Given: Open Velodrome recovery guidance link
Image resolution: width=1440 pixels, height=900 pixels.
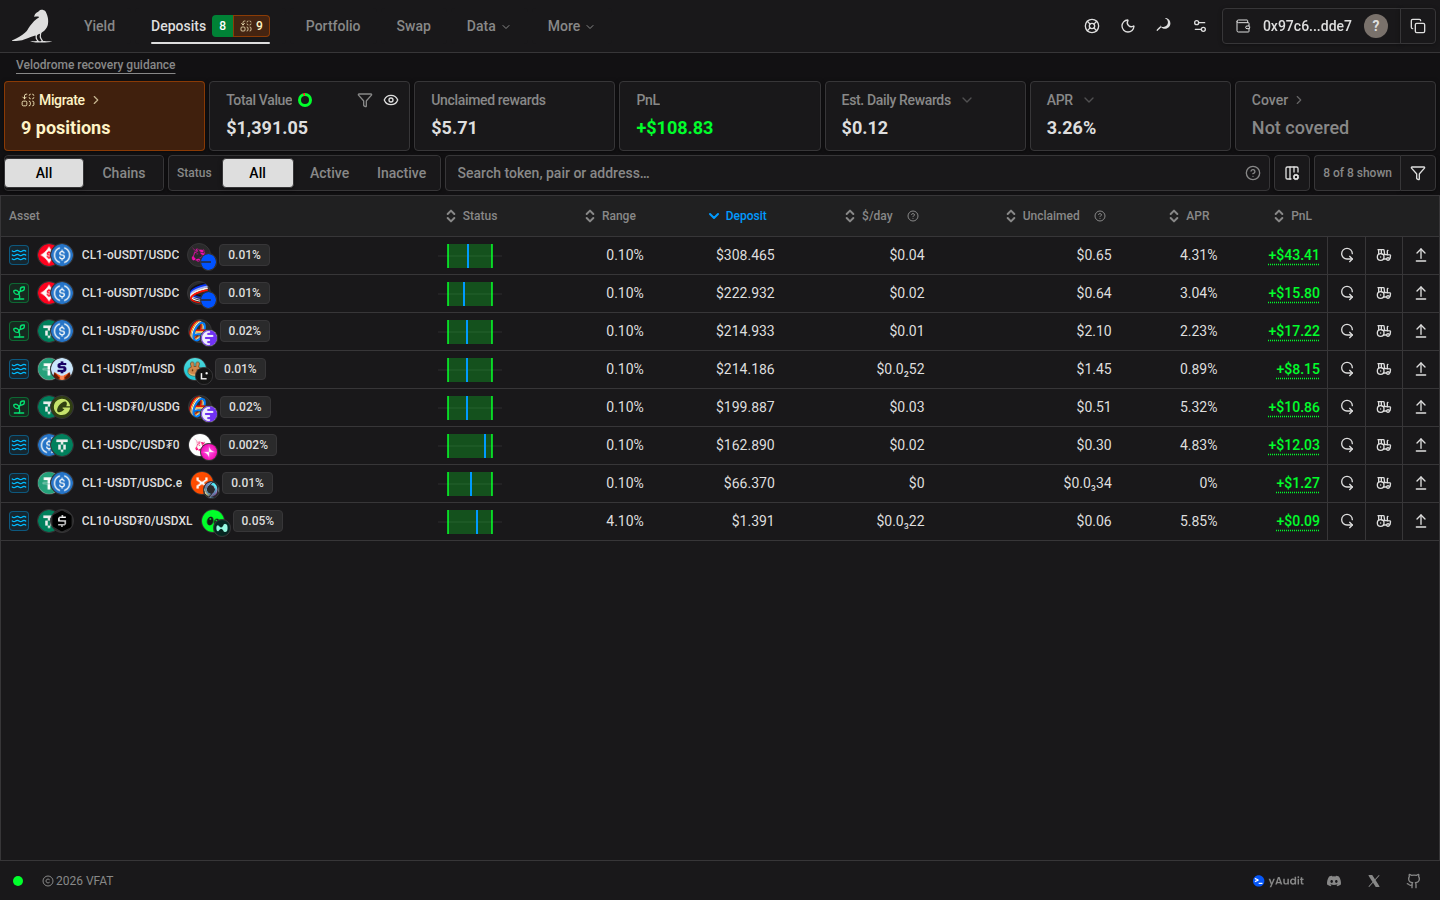Looking at the screenshot, I should pyautogui.click(x=95, y=65).
